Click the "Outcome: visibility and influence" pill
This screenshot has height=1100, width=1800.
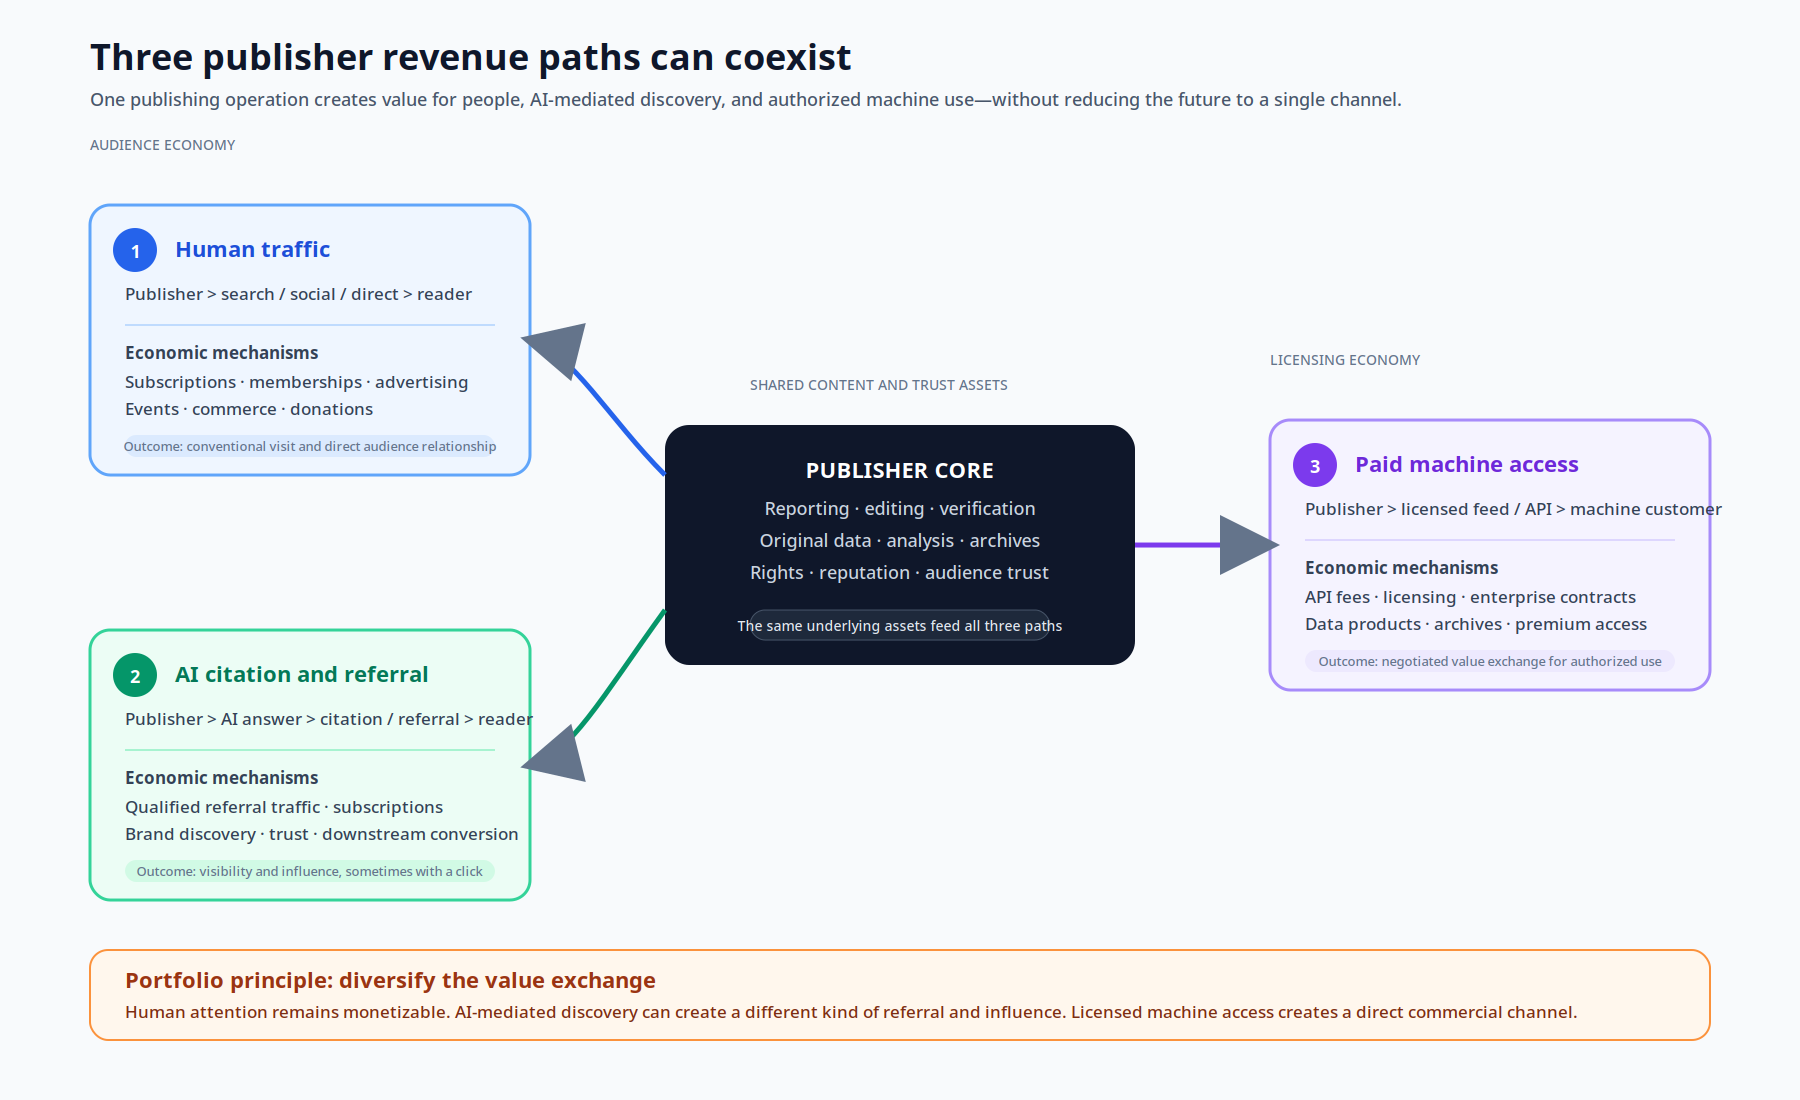click(x=310, y=871)
